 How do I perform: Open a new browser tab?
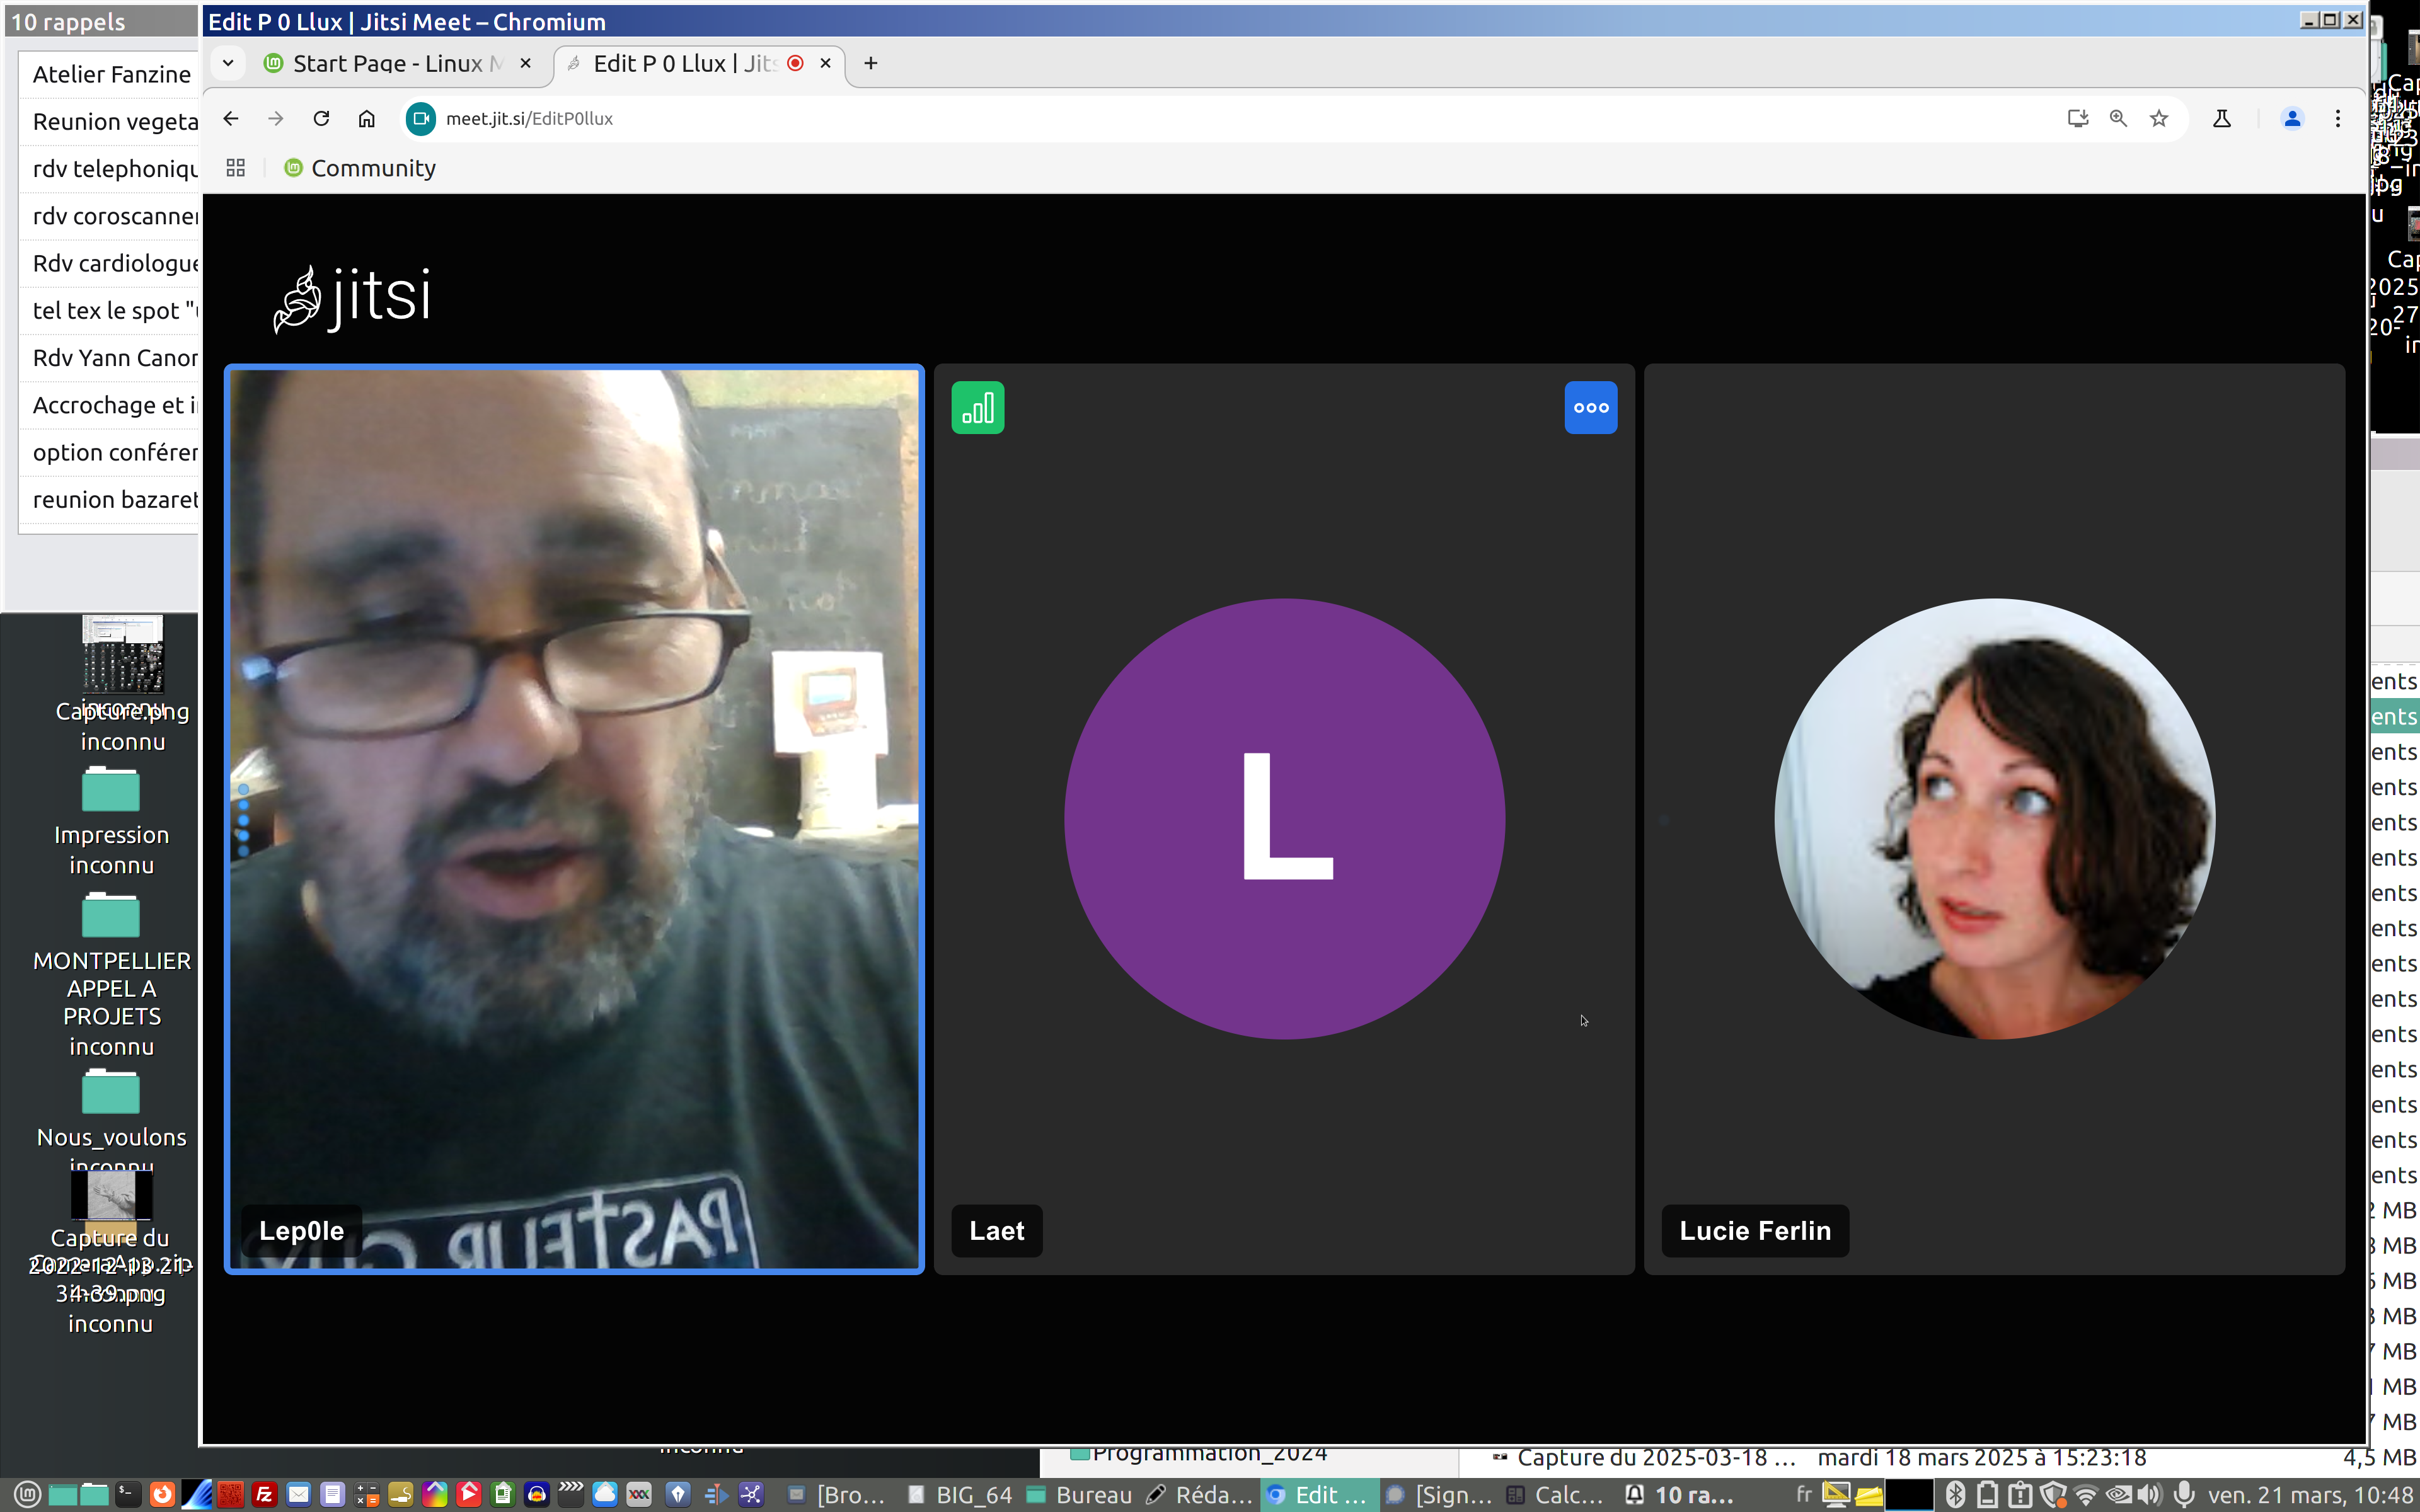[x=871, y=64]
